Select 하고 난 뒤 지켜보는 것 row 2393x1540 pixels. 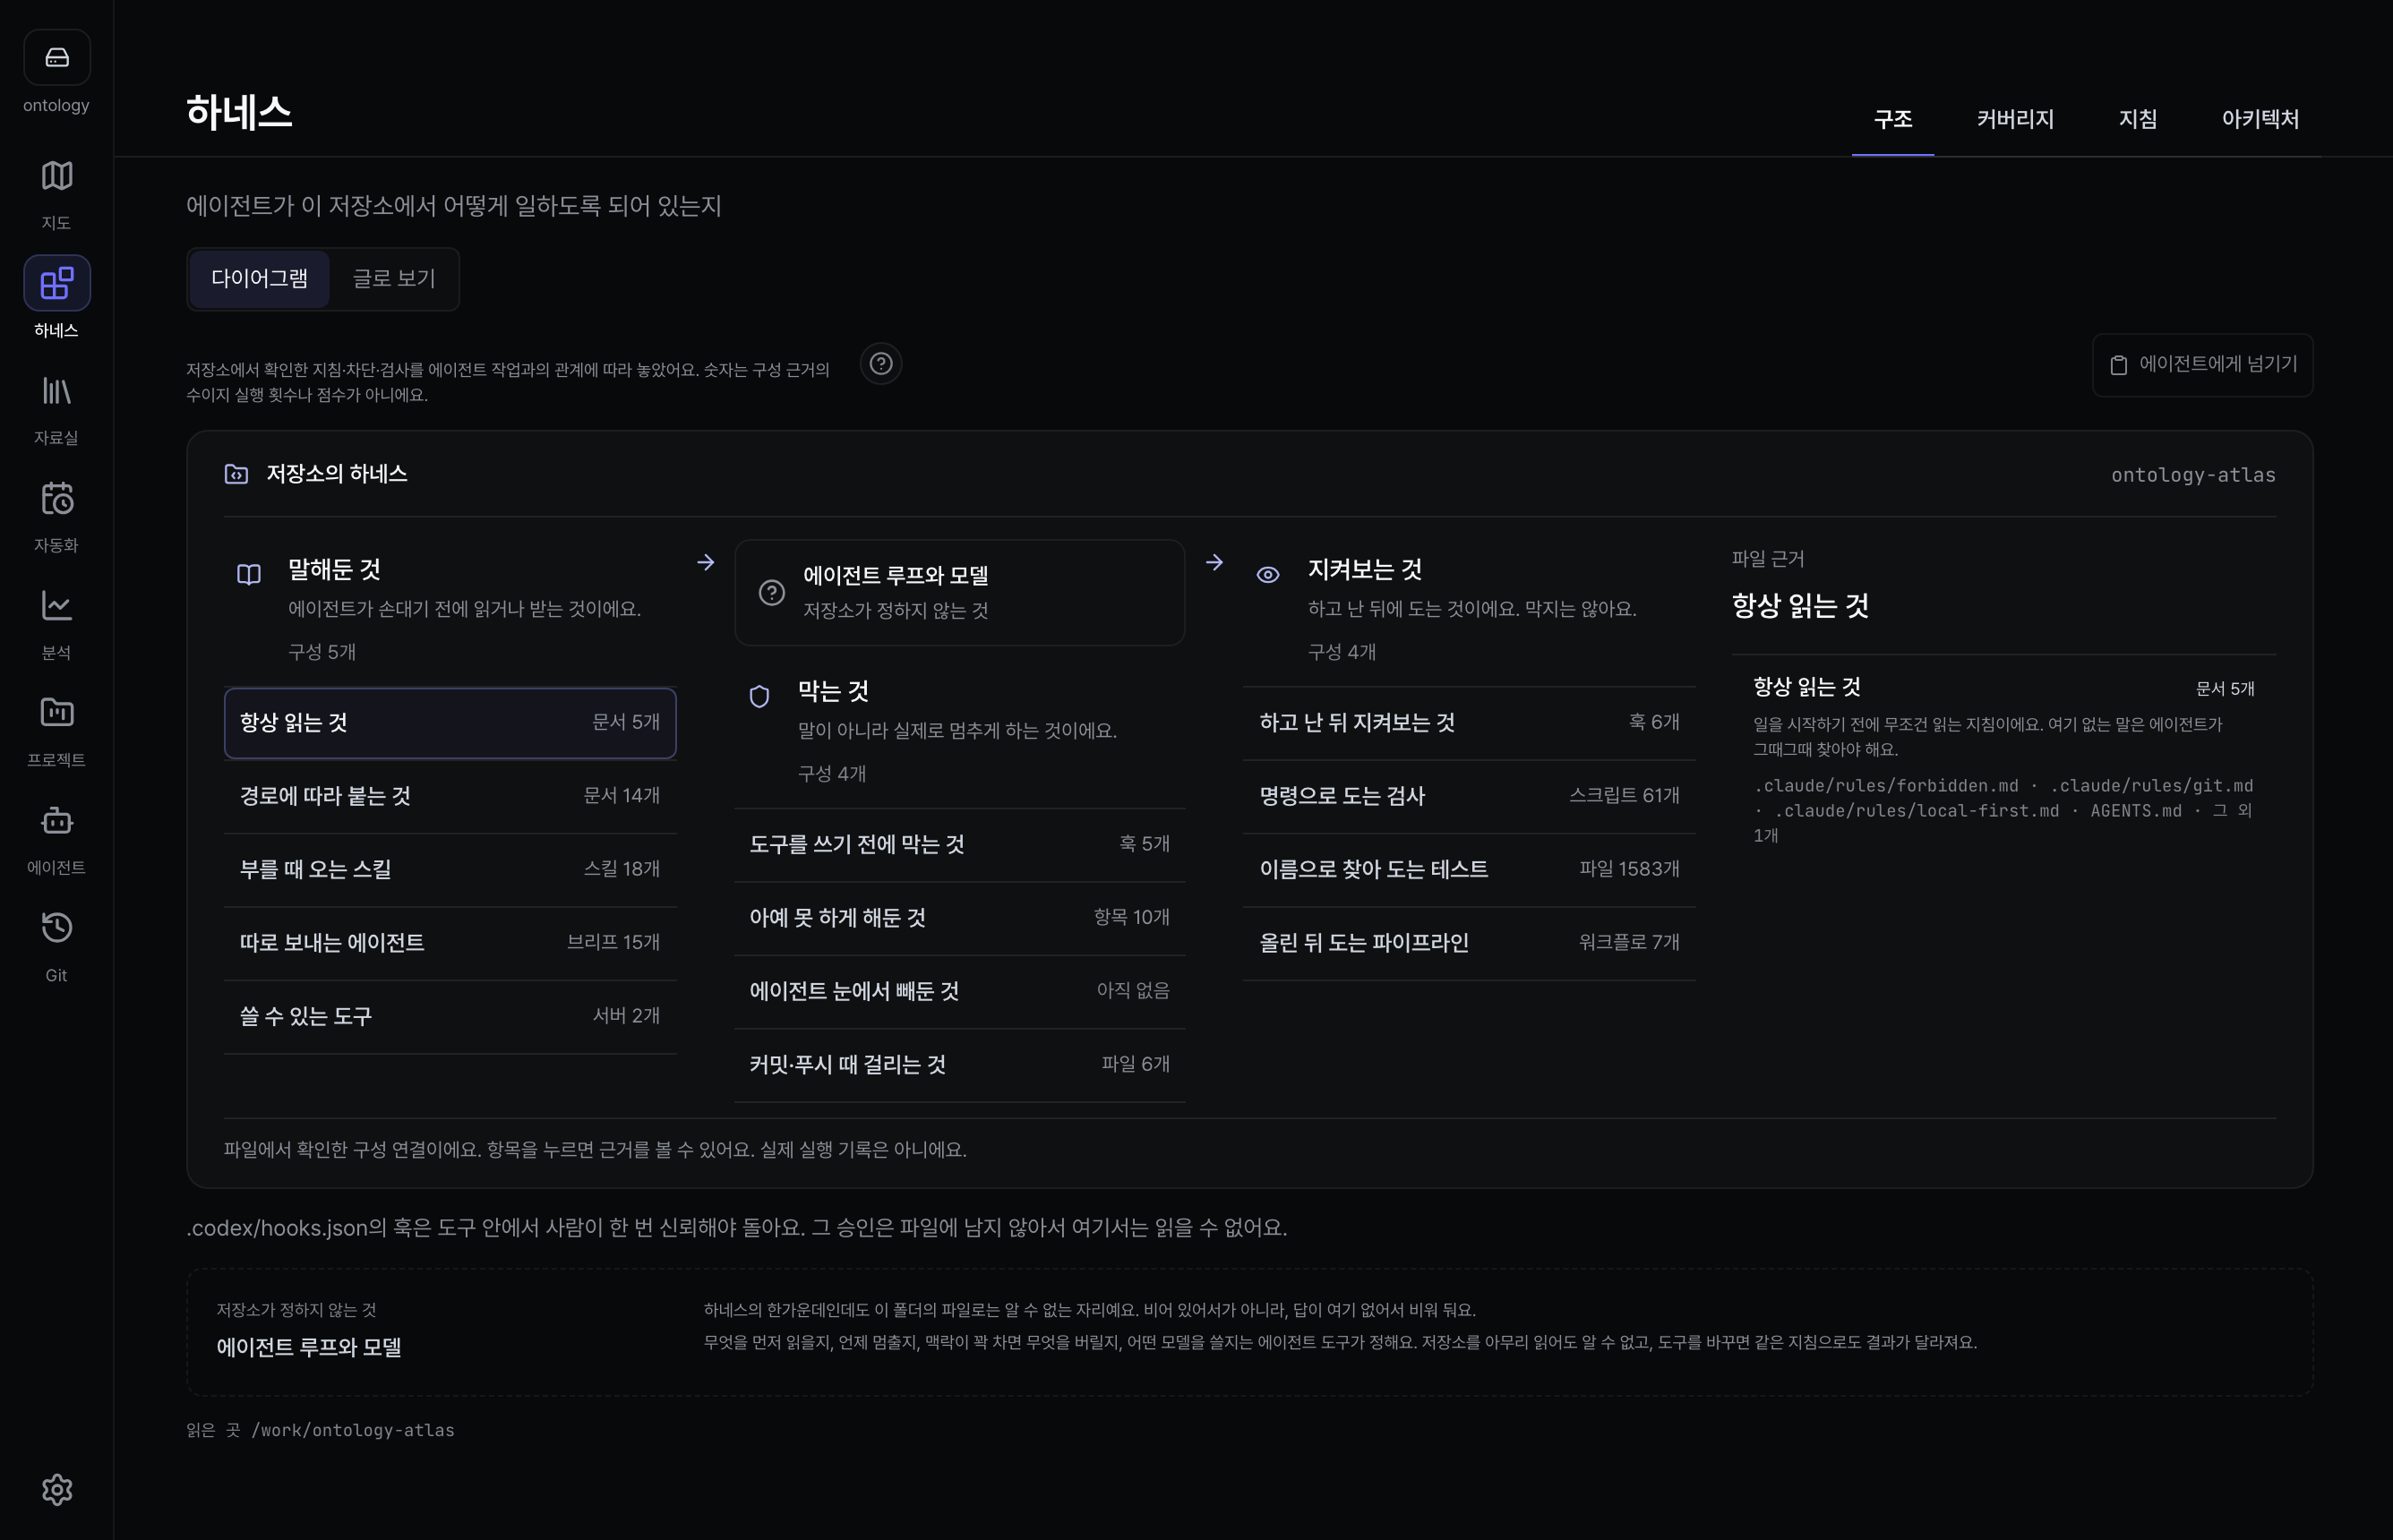click(x=1469, y=723)
